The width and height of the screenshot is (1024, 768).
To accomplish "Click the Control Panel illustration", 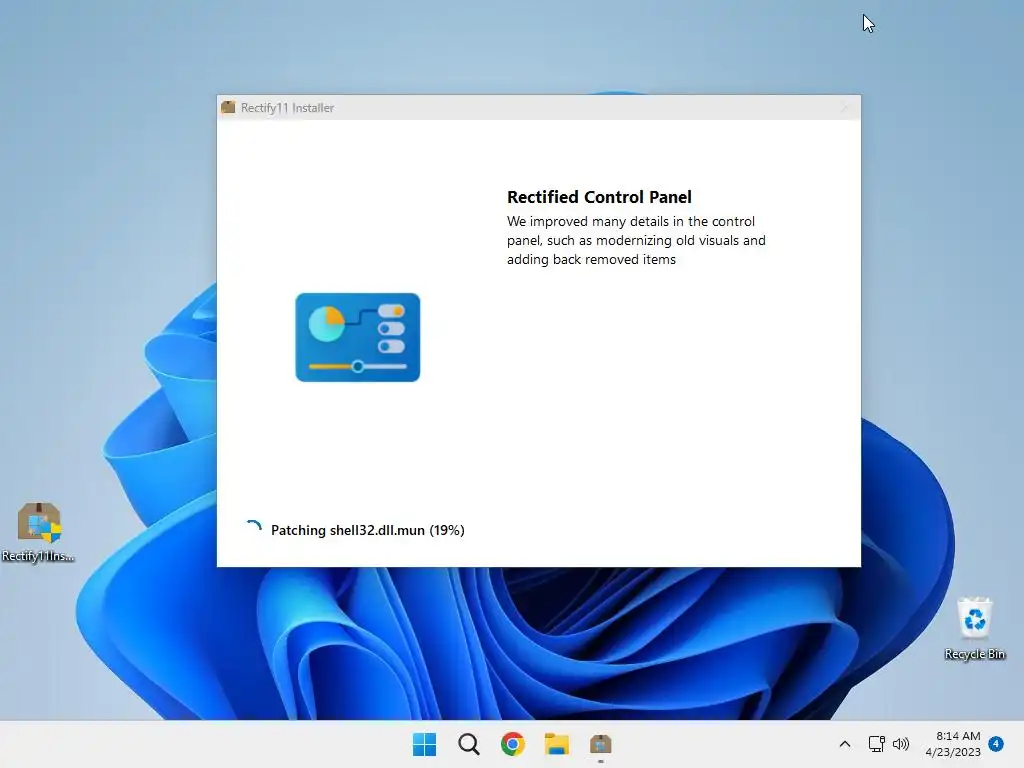I will [358, 337].
